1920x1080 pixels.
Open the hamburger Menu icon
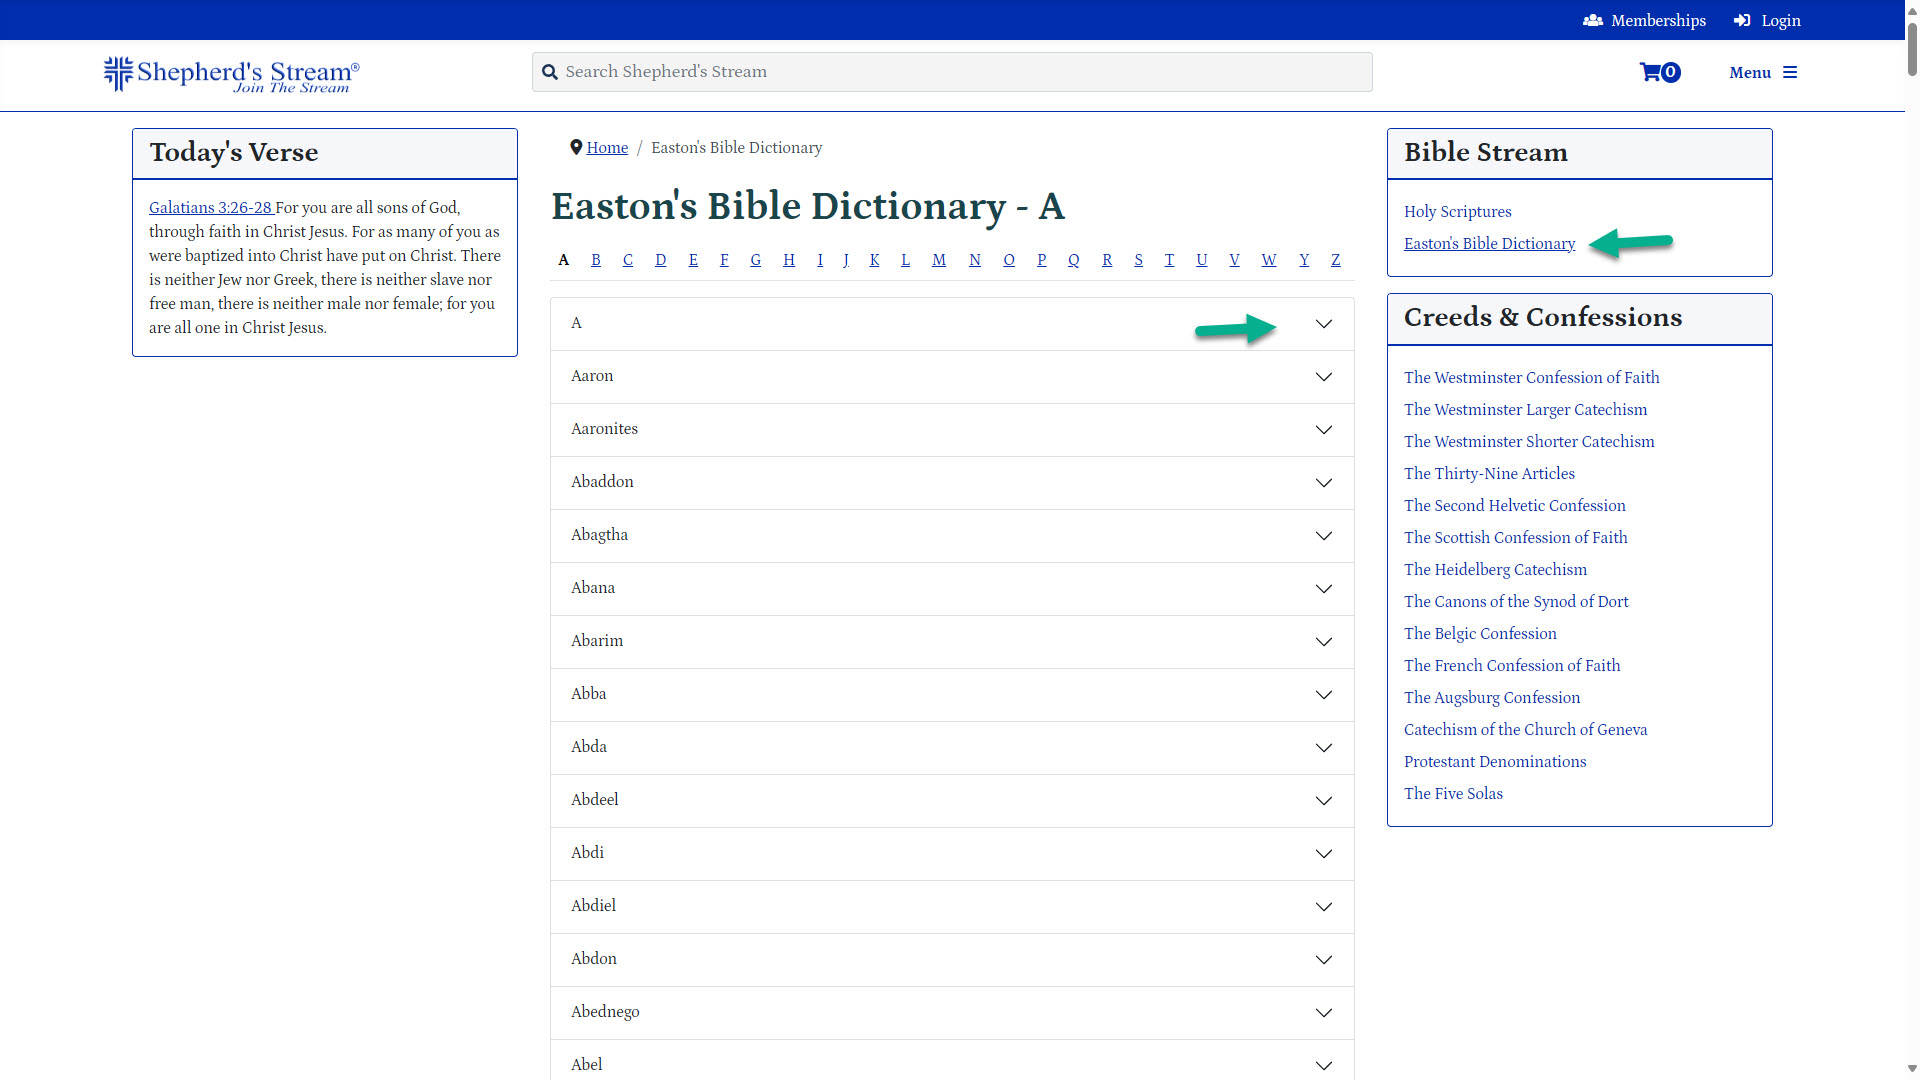coord(1791,72)
